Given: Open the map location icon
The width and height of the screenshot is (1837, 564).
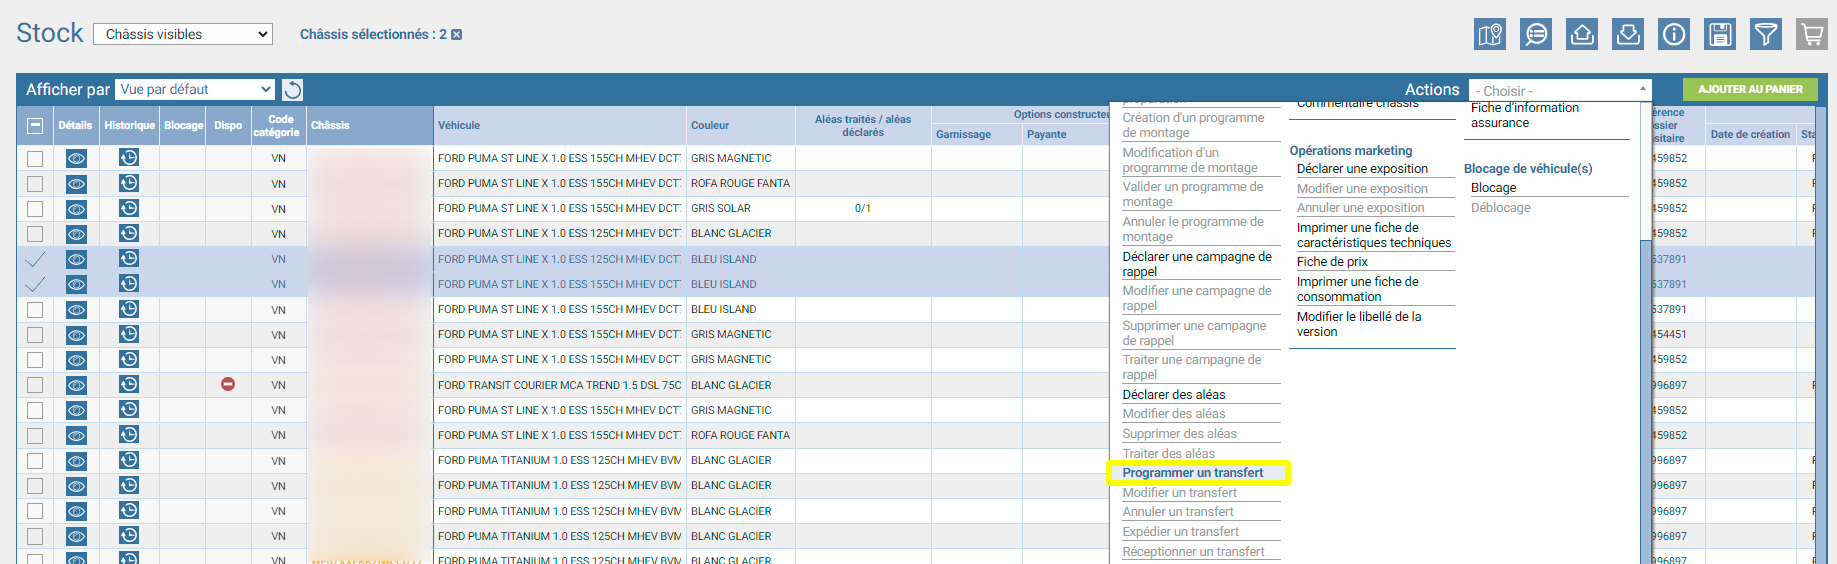Looking at the screenshot, I should tap(1490, 34).
